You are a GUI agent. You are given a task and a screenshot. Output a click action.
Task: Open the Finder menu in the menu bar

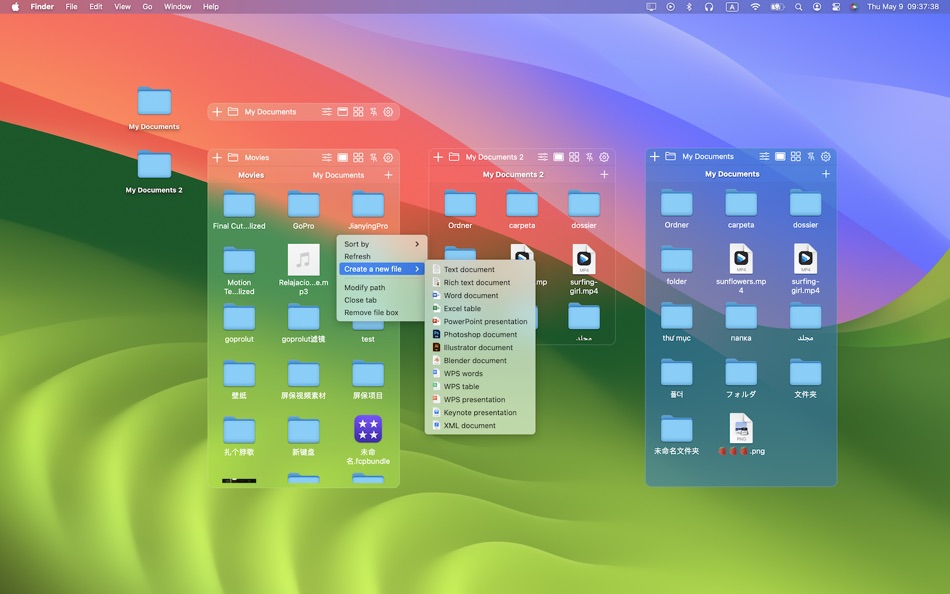click(x=42, y=7)
